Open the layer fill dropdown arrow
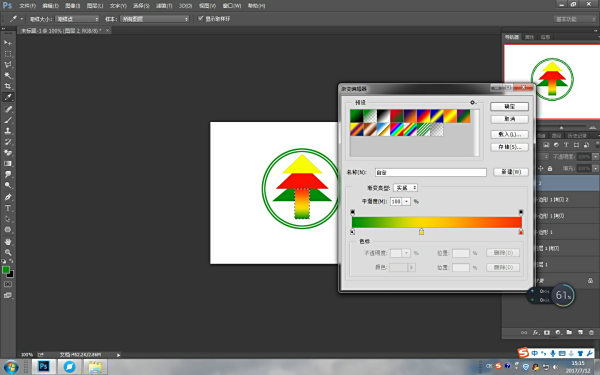The image size is (600, 375). coord(595,168)
